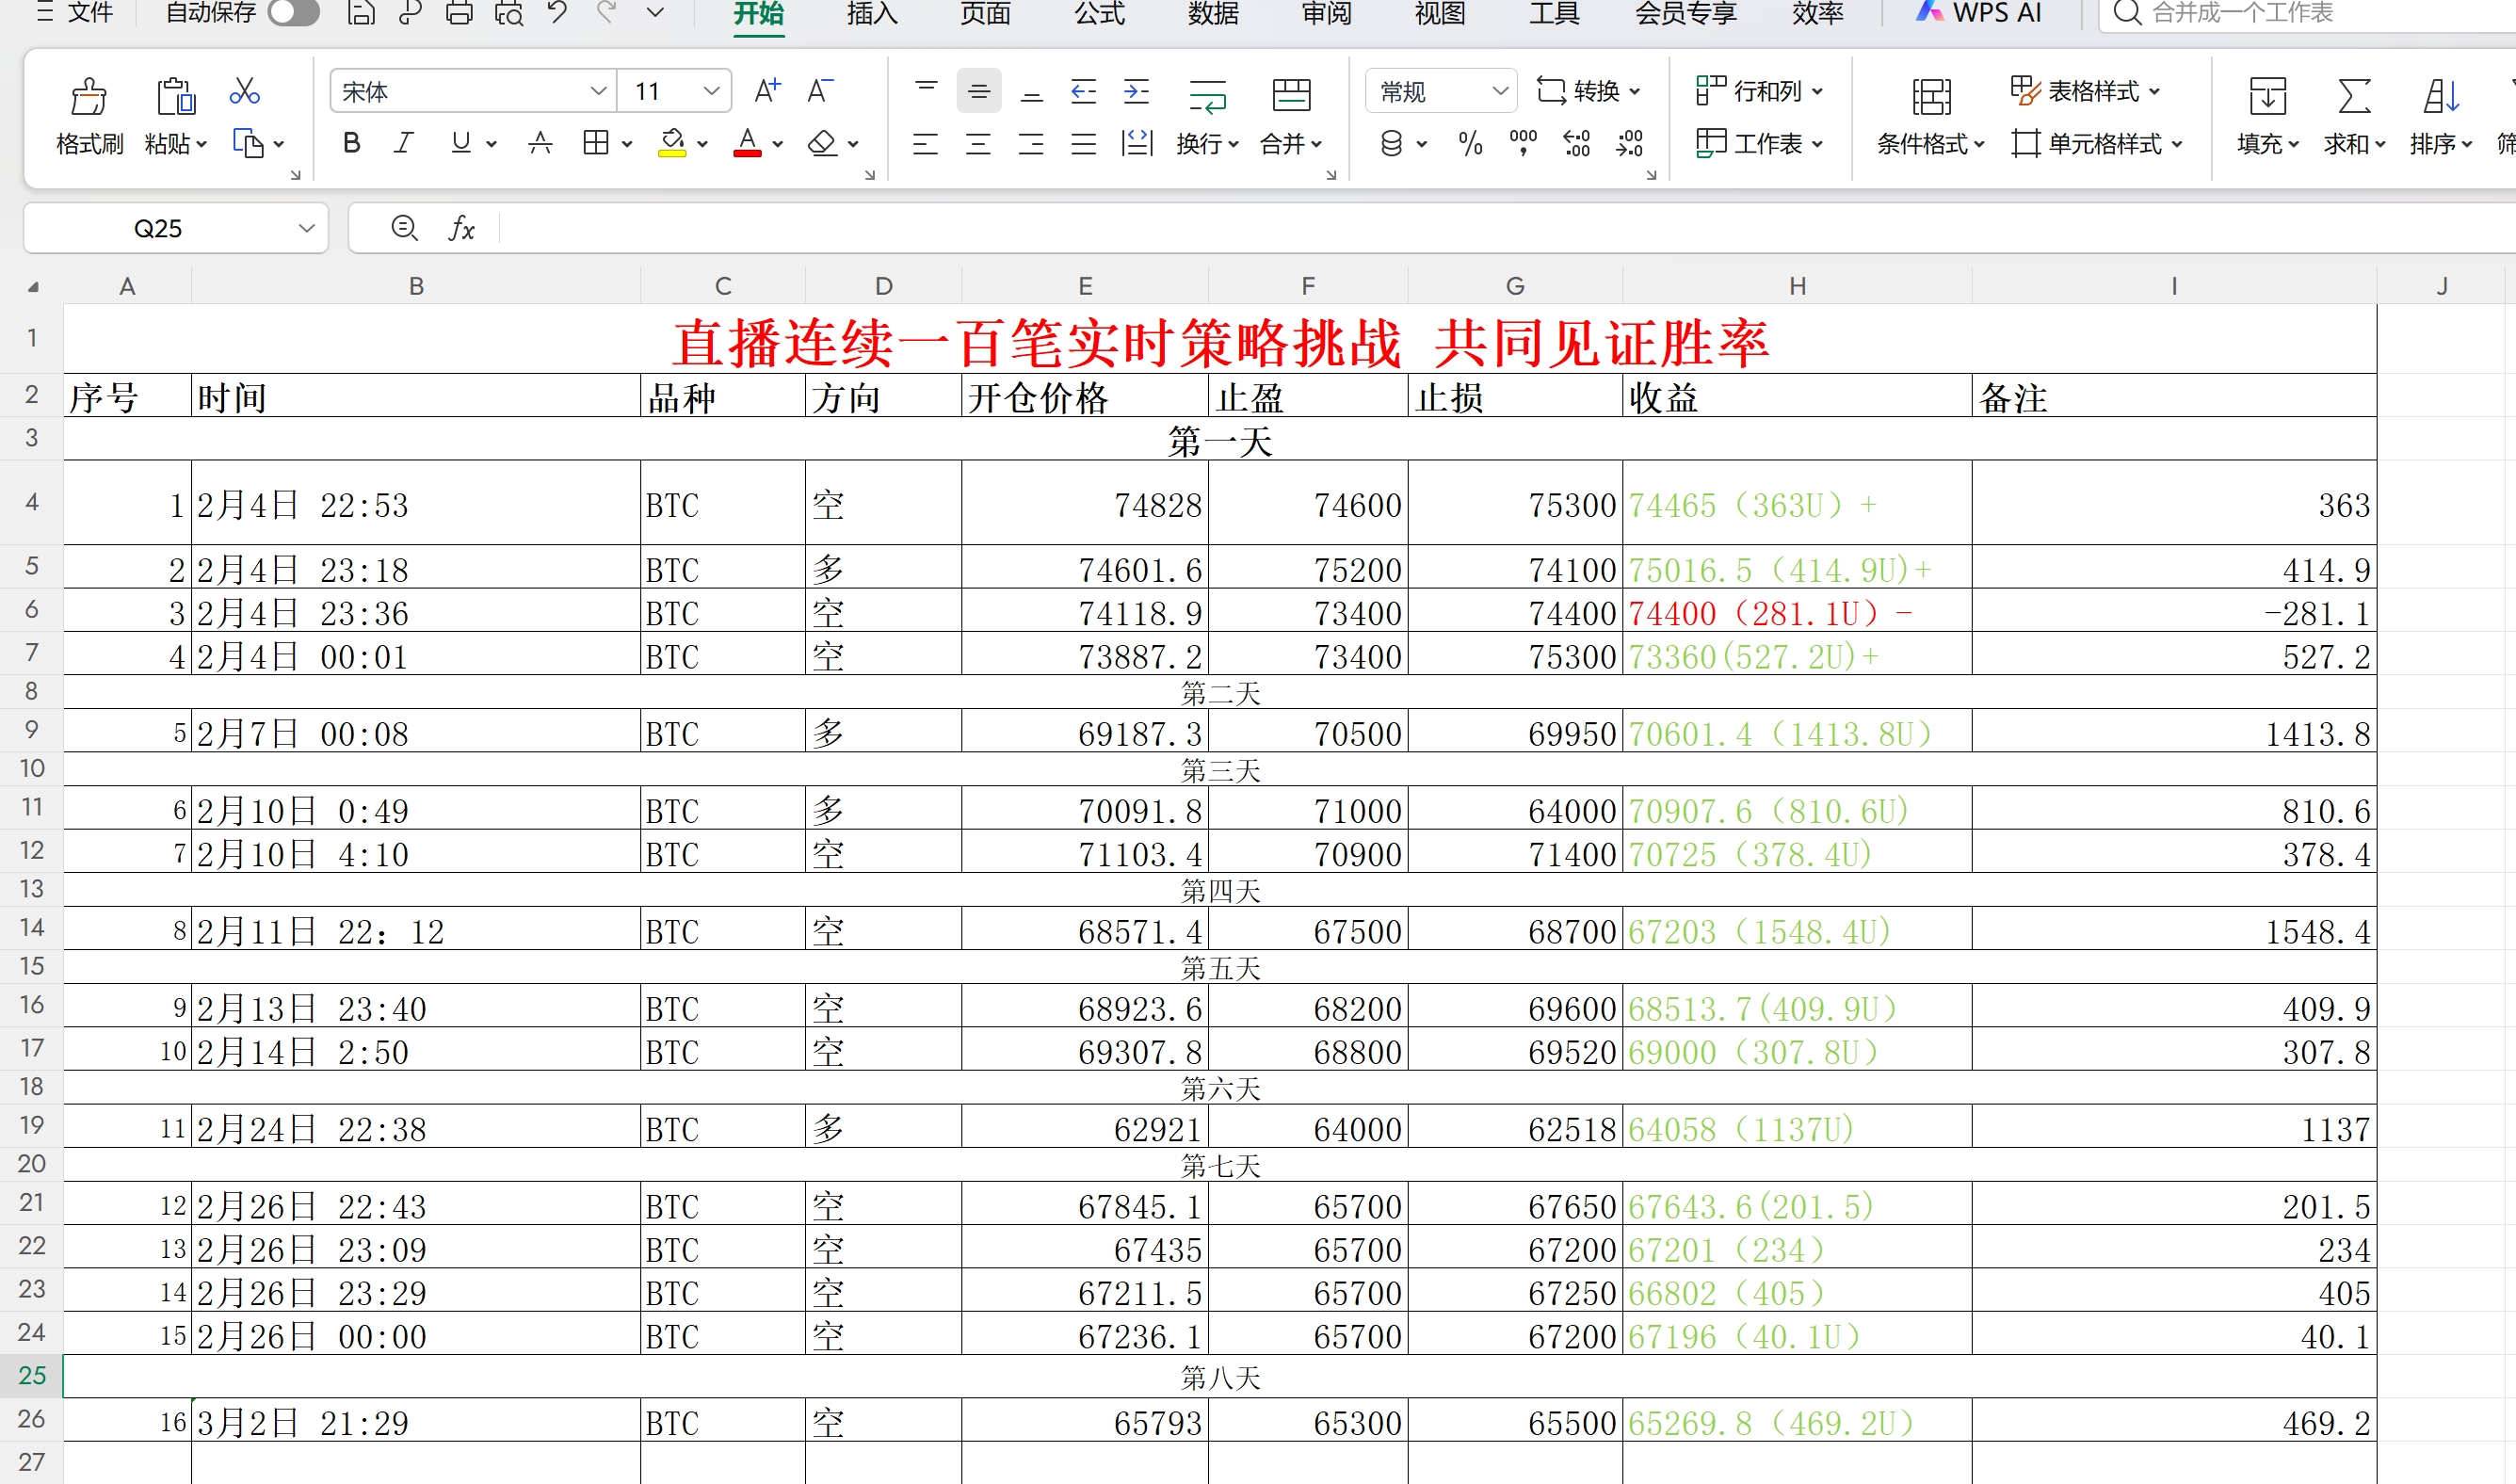Click the Undo arrow icon
This screenshot has width=2516, height=1484.
tap(557, 13)
